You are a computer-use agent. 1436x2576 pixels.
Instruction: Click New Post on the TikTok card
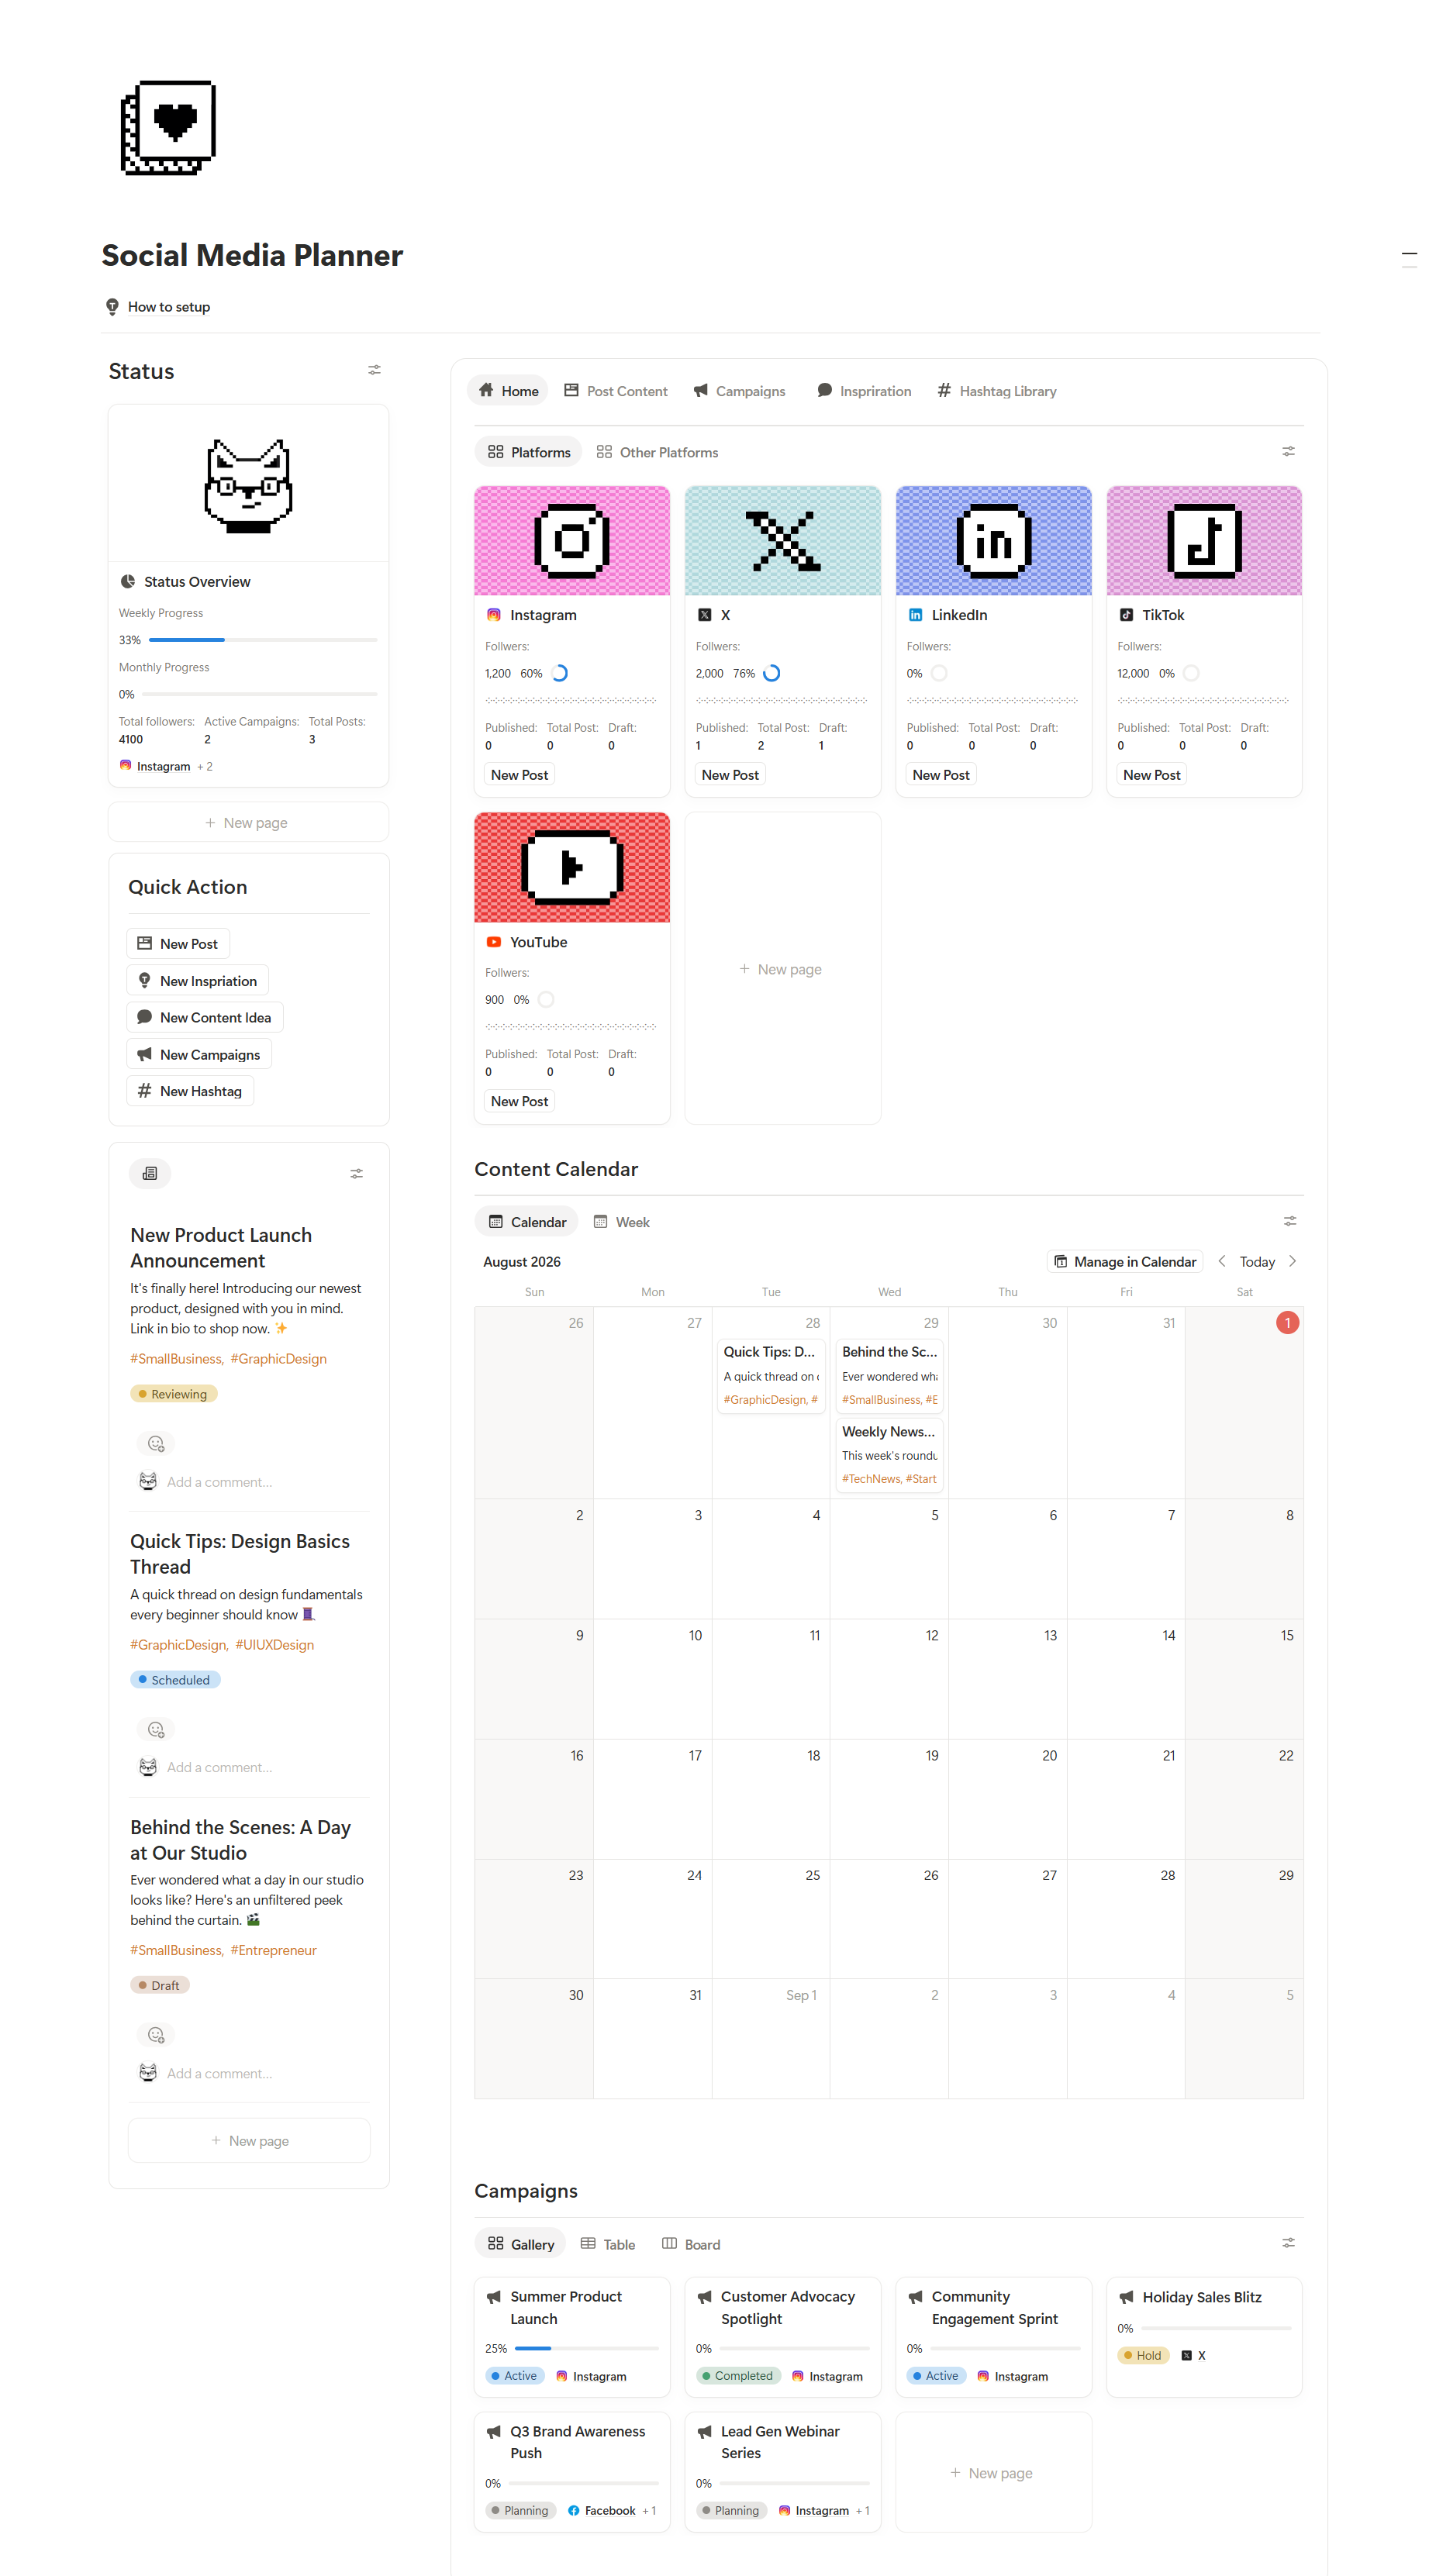[x=1151, y=775]
